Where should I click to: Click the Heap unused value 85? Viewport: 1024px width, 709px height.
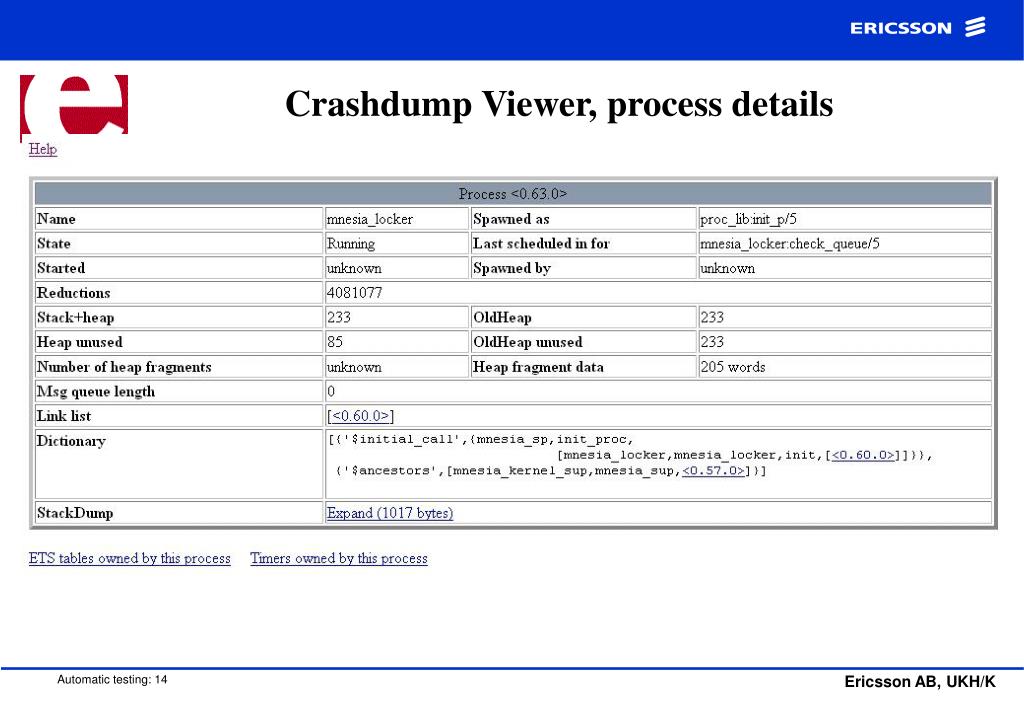coord(335,342)
